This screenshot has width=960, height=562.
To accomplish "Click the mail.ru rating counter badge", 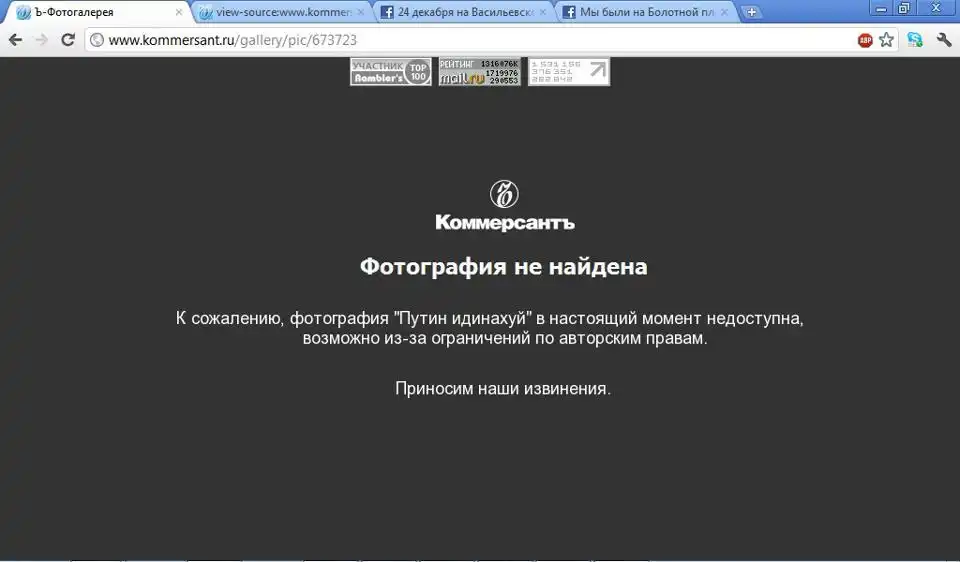I will coord(479,72).
